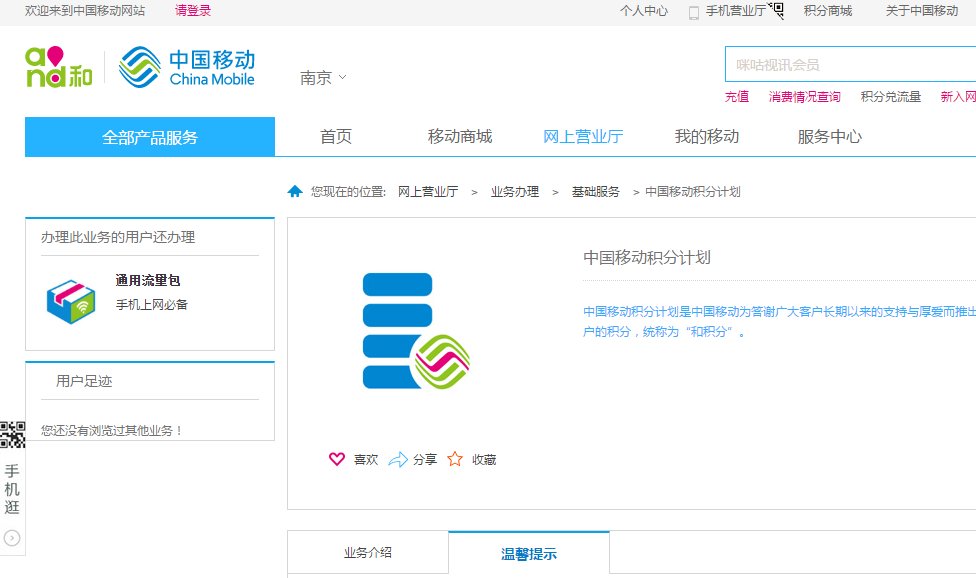Click the 积分兑流量 link
The height and width of the screenshot is (578, 976).
pyautogui.click(x=889, y=97)
